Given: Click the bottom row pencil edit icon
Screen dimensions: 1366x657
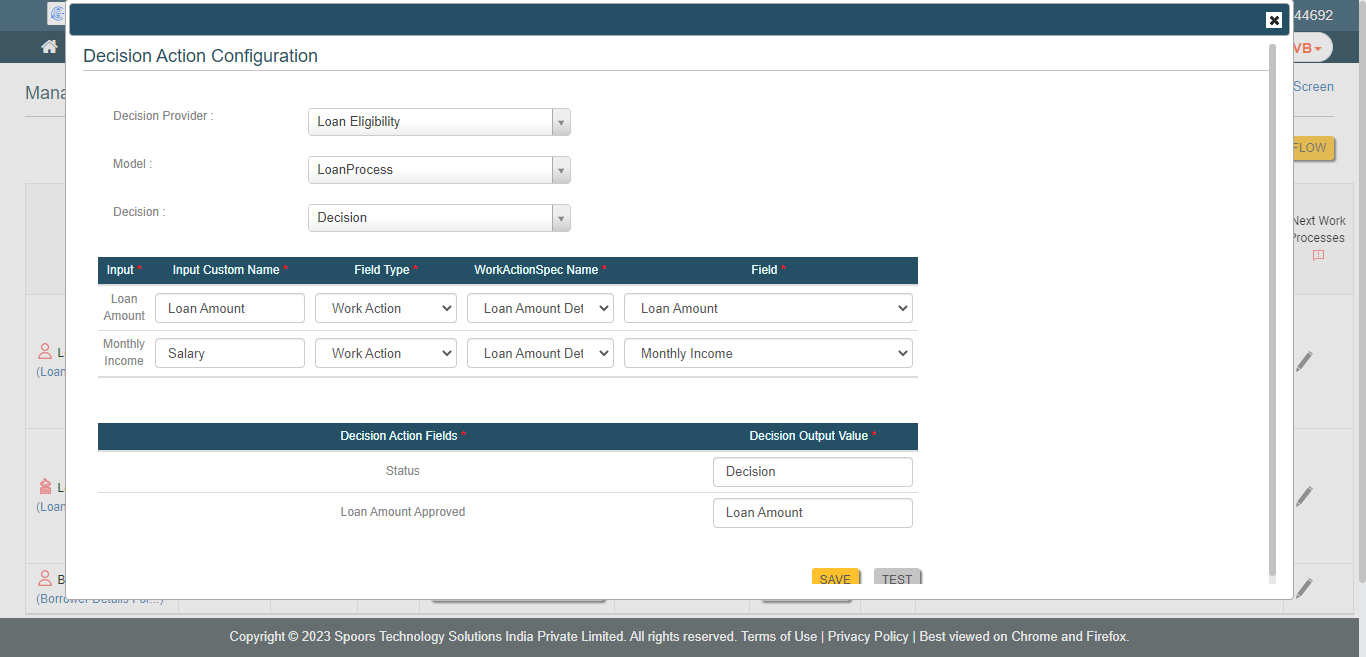Looking at the screenshot, I should (x=1304, y=588).
